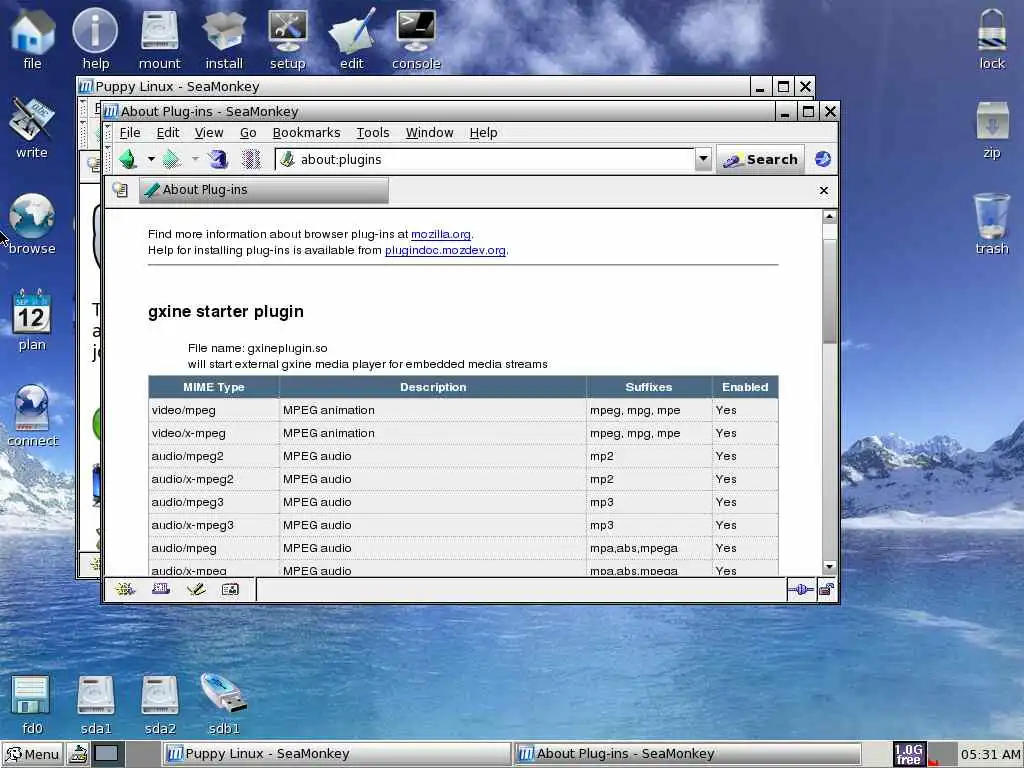Screen dimensions: 1024x768
Task: Open Address Book from the status bar
Action: 231,590
